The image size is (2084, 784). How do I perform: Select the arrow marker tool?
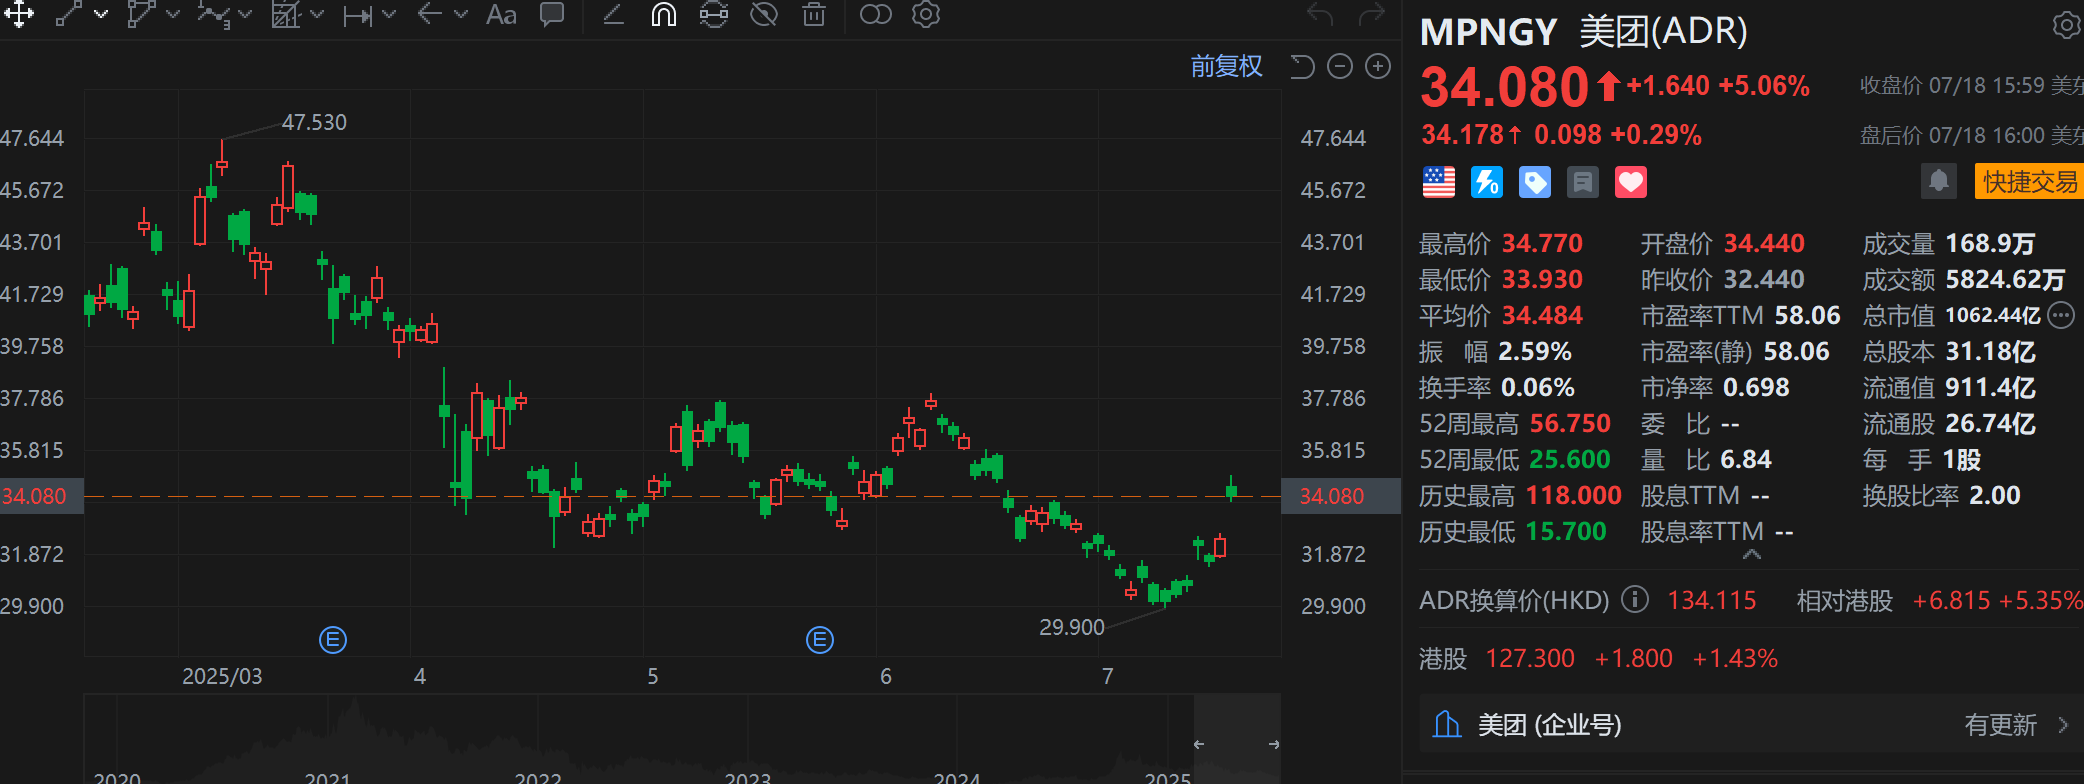(x=430, y=14)
